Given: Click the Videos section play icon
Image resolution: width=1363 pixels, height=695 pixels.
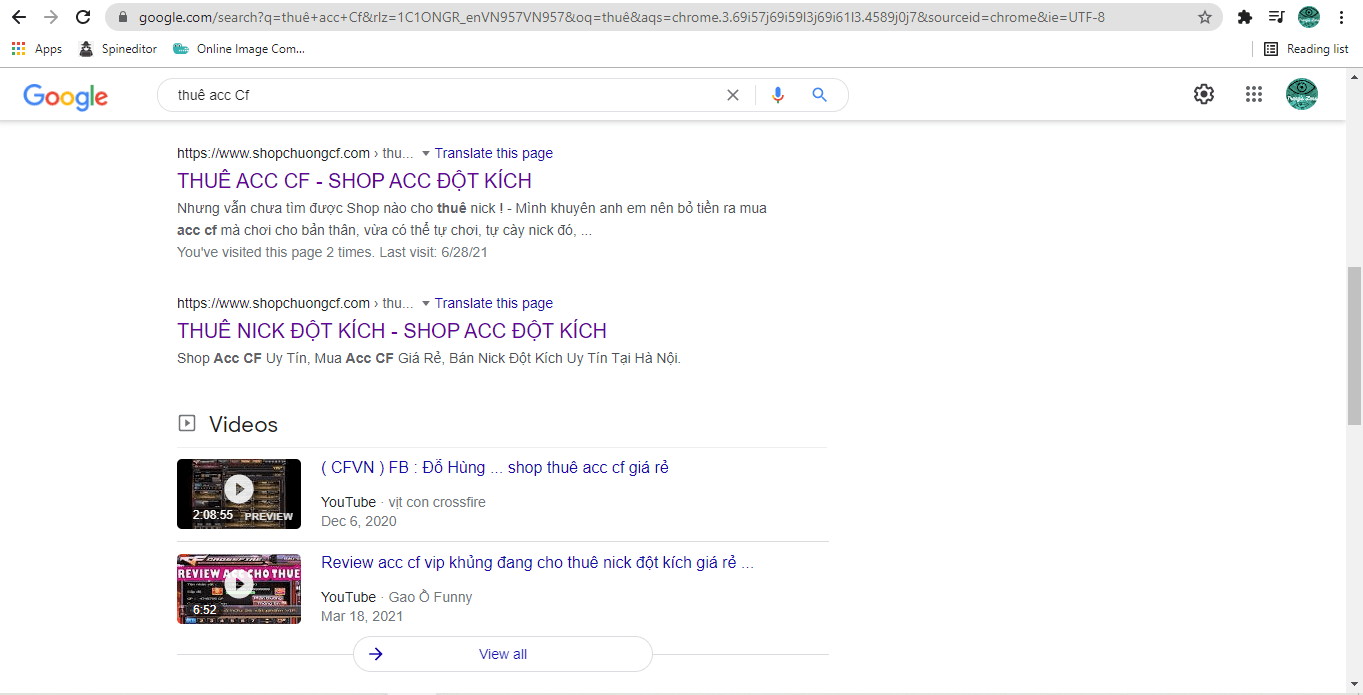Looking at the screenshot, I should point(187,423).
